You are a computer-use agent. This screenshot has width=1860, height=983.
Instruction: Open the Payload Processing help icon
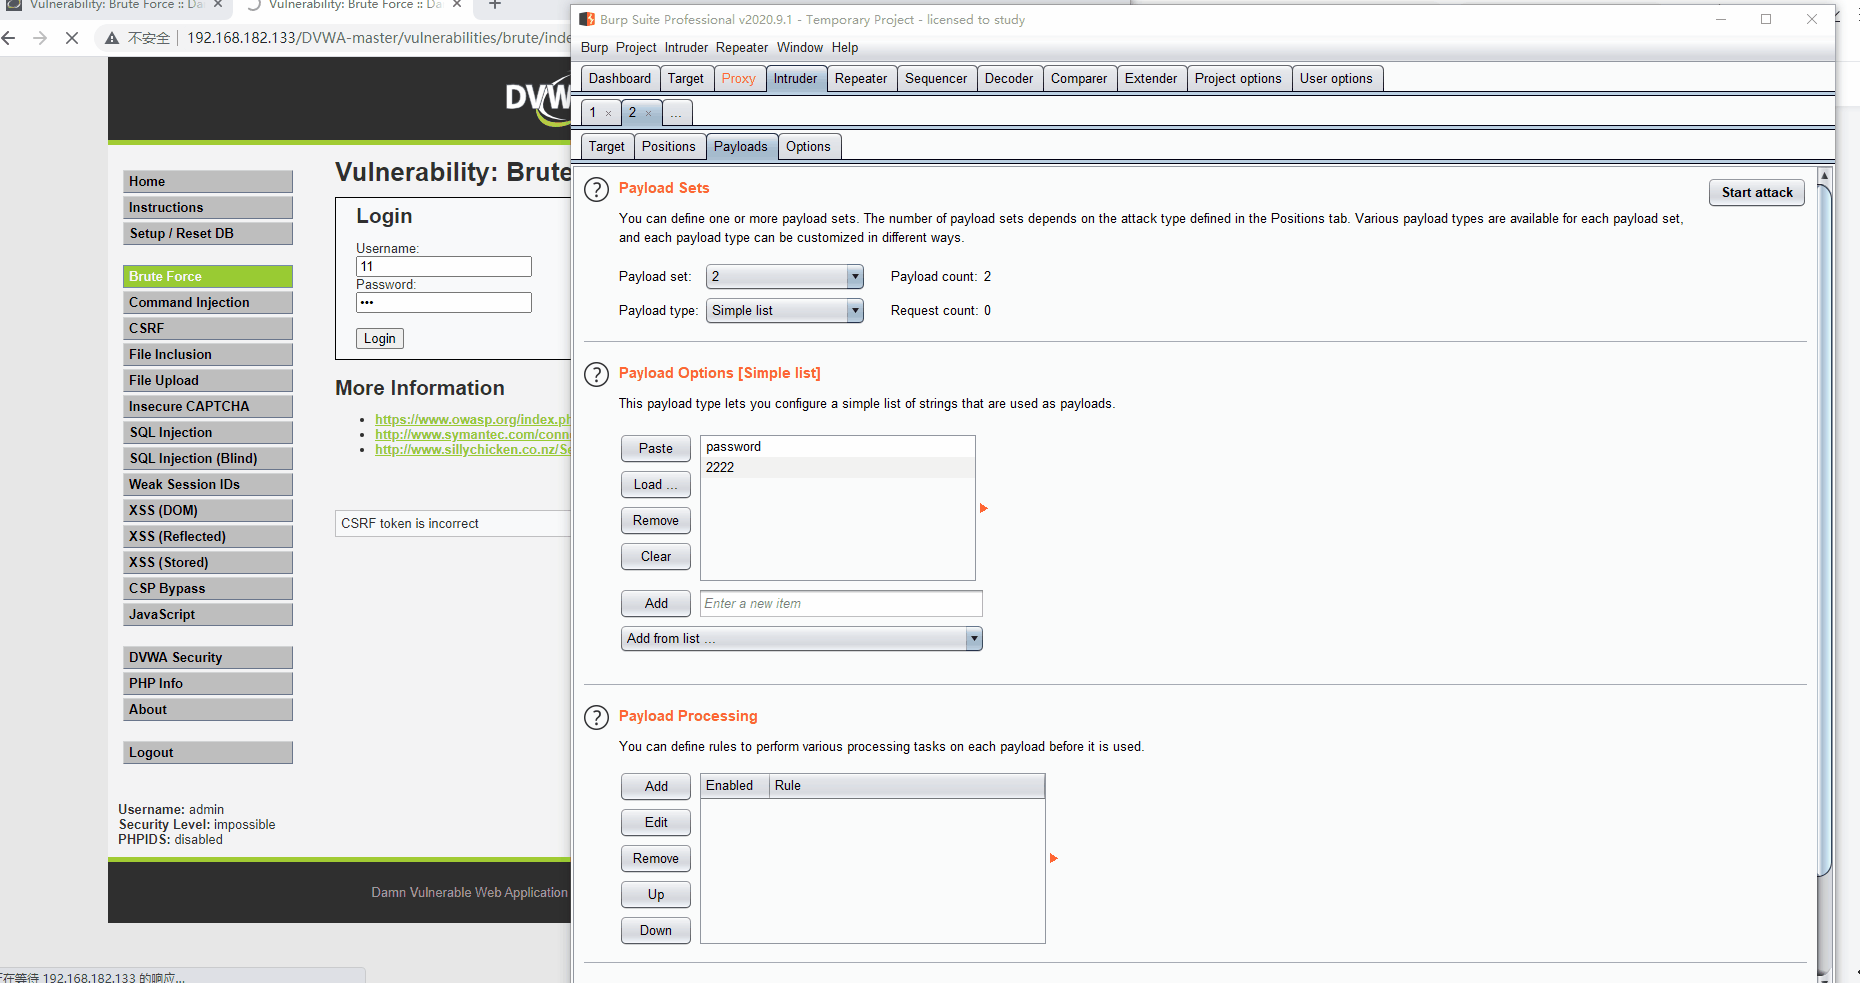pyautogui.click(x=596, y=717)
